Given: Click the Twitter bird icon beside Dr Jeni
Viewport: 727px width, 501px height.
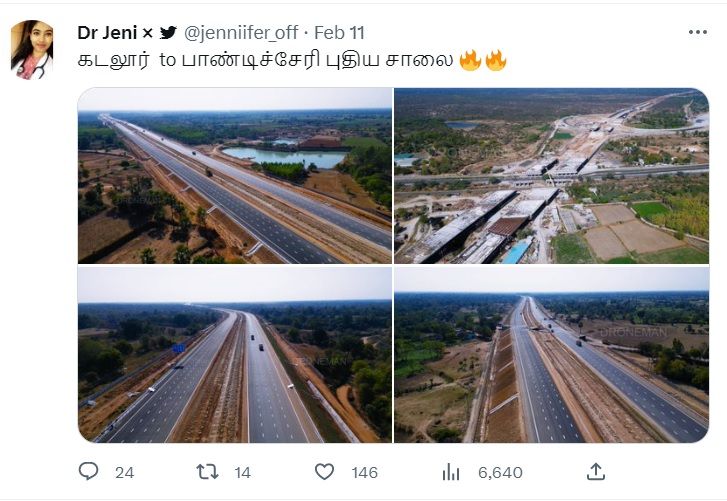Looking at the screenshot, I should [x=167, y=33].
